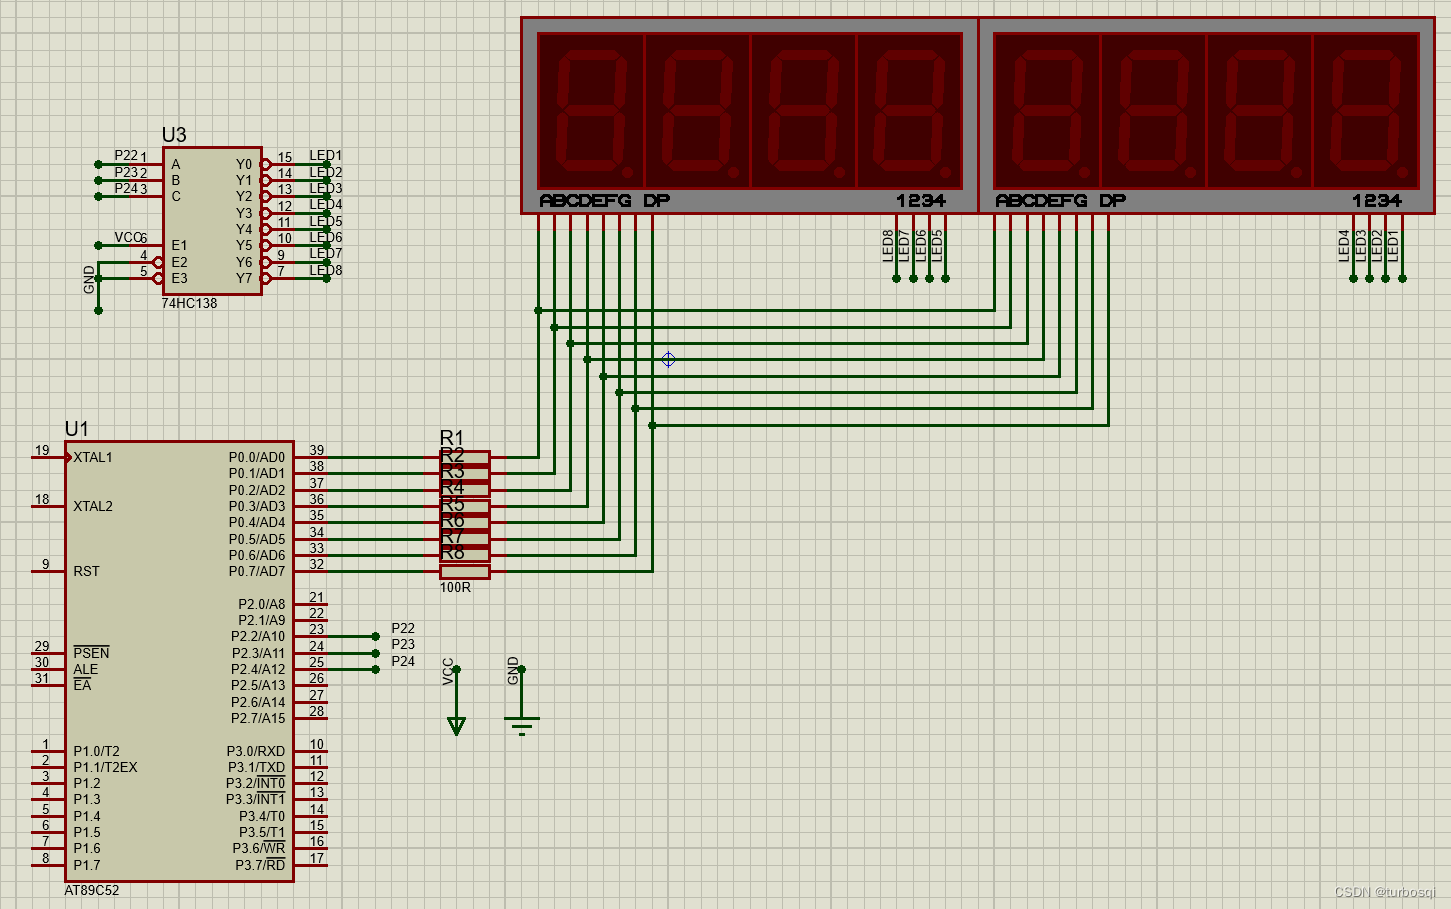Click the blue origin marker on the wiring
The height and width of the screenshot is (909, 1451).
668,359
